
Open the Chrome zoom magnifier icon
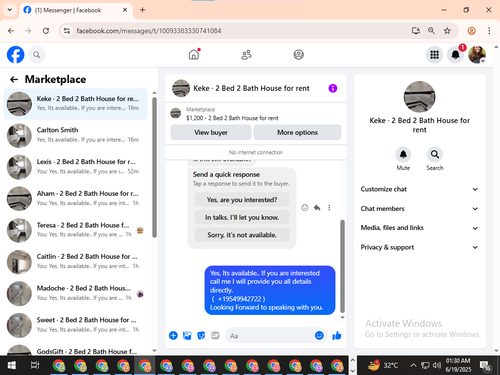(x=431, y=31)
